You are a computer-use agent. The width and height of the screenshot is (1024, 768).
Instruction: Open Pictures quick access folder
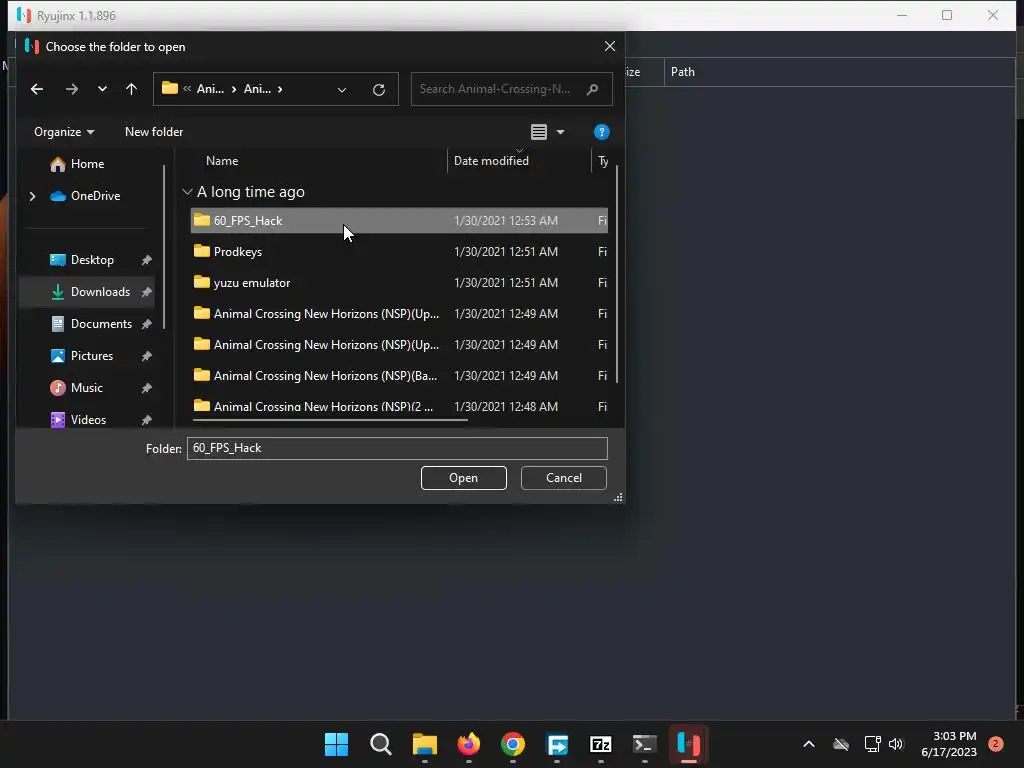(x=92, y=356)
